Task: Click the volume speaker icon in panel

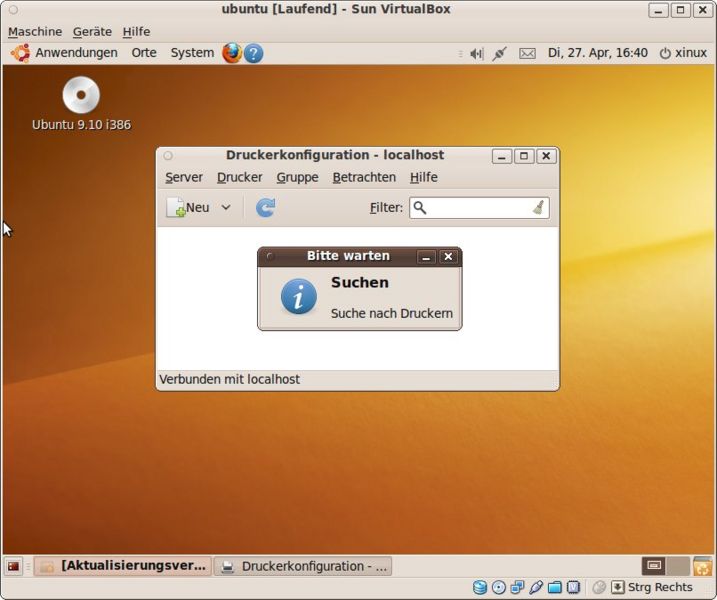Action: click(476, 53)
